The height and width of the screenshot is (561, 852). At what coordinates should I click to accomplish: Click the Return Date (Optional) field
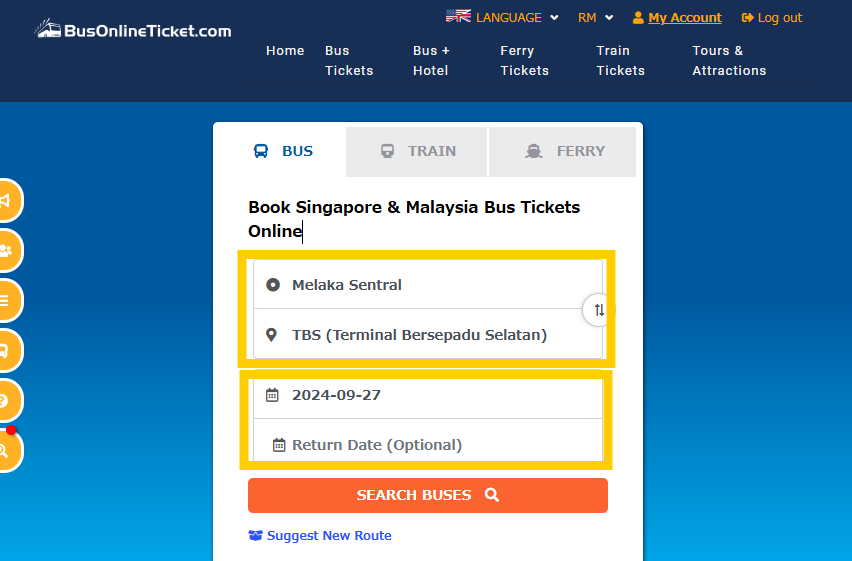click(x=428, y=445)
